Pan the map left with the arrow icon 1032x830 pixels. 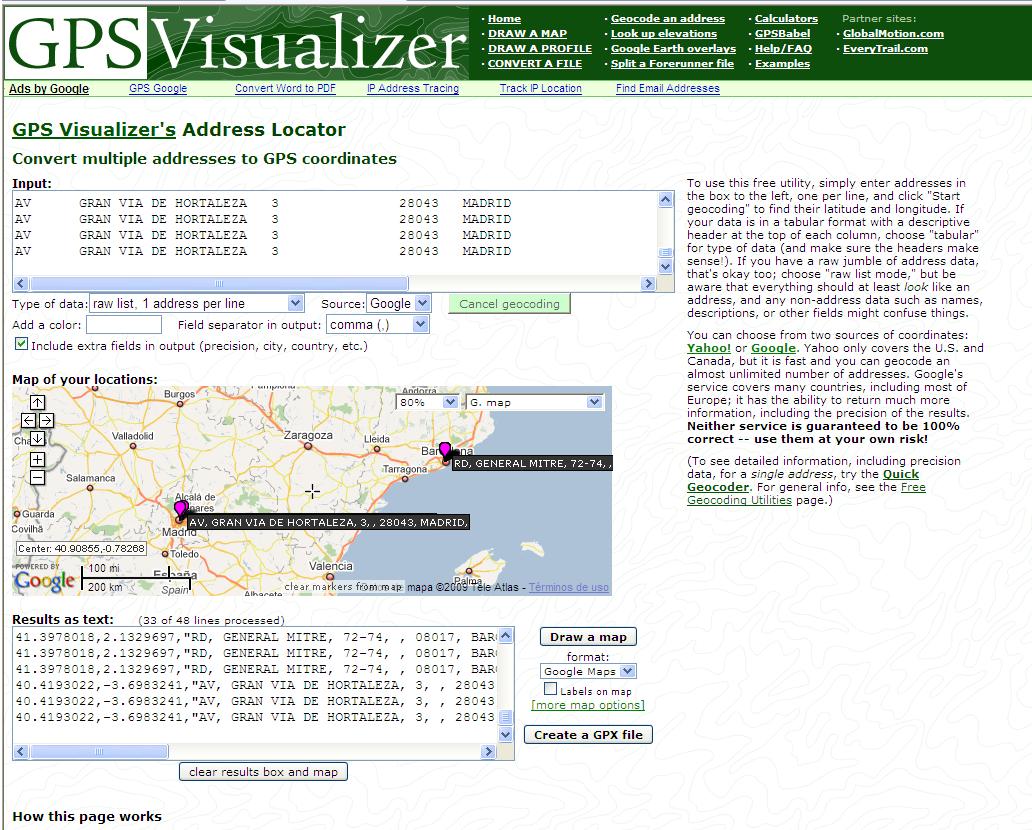(29, 421)
